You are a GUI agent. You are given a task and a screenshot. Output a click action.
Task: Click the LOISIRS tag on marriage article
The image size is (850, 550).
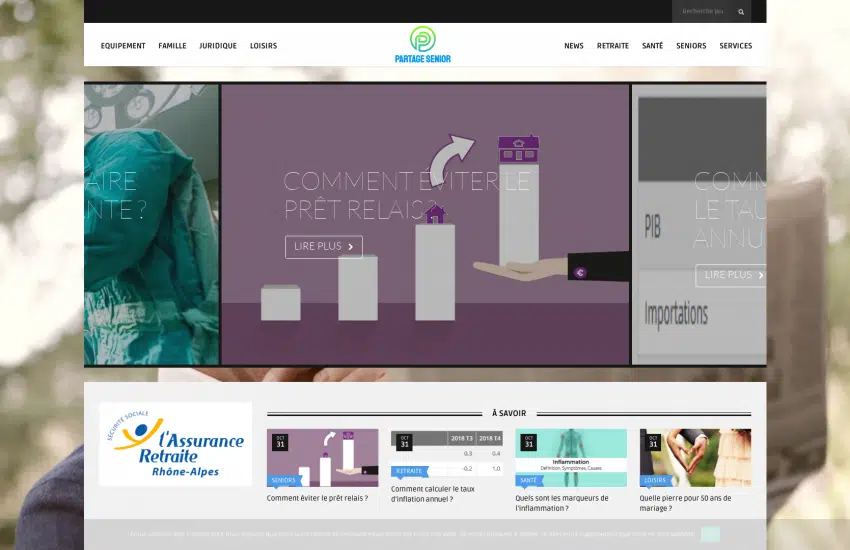coord(655,480)
